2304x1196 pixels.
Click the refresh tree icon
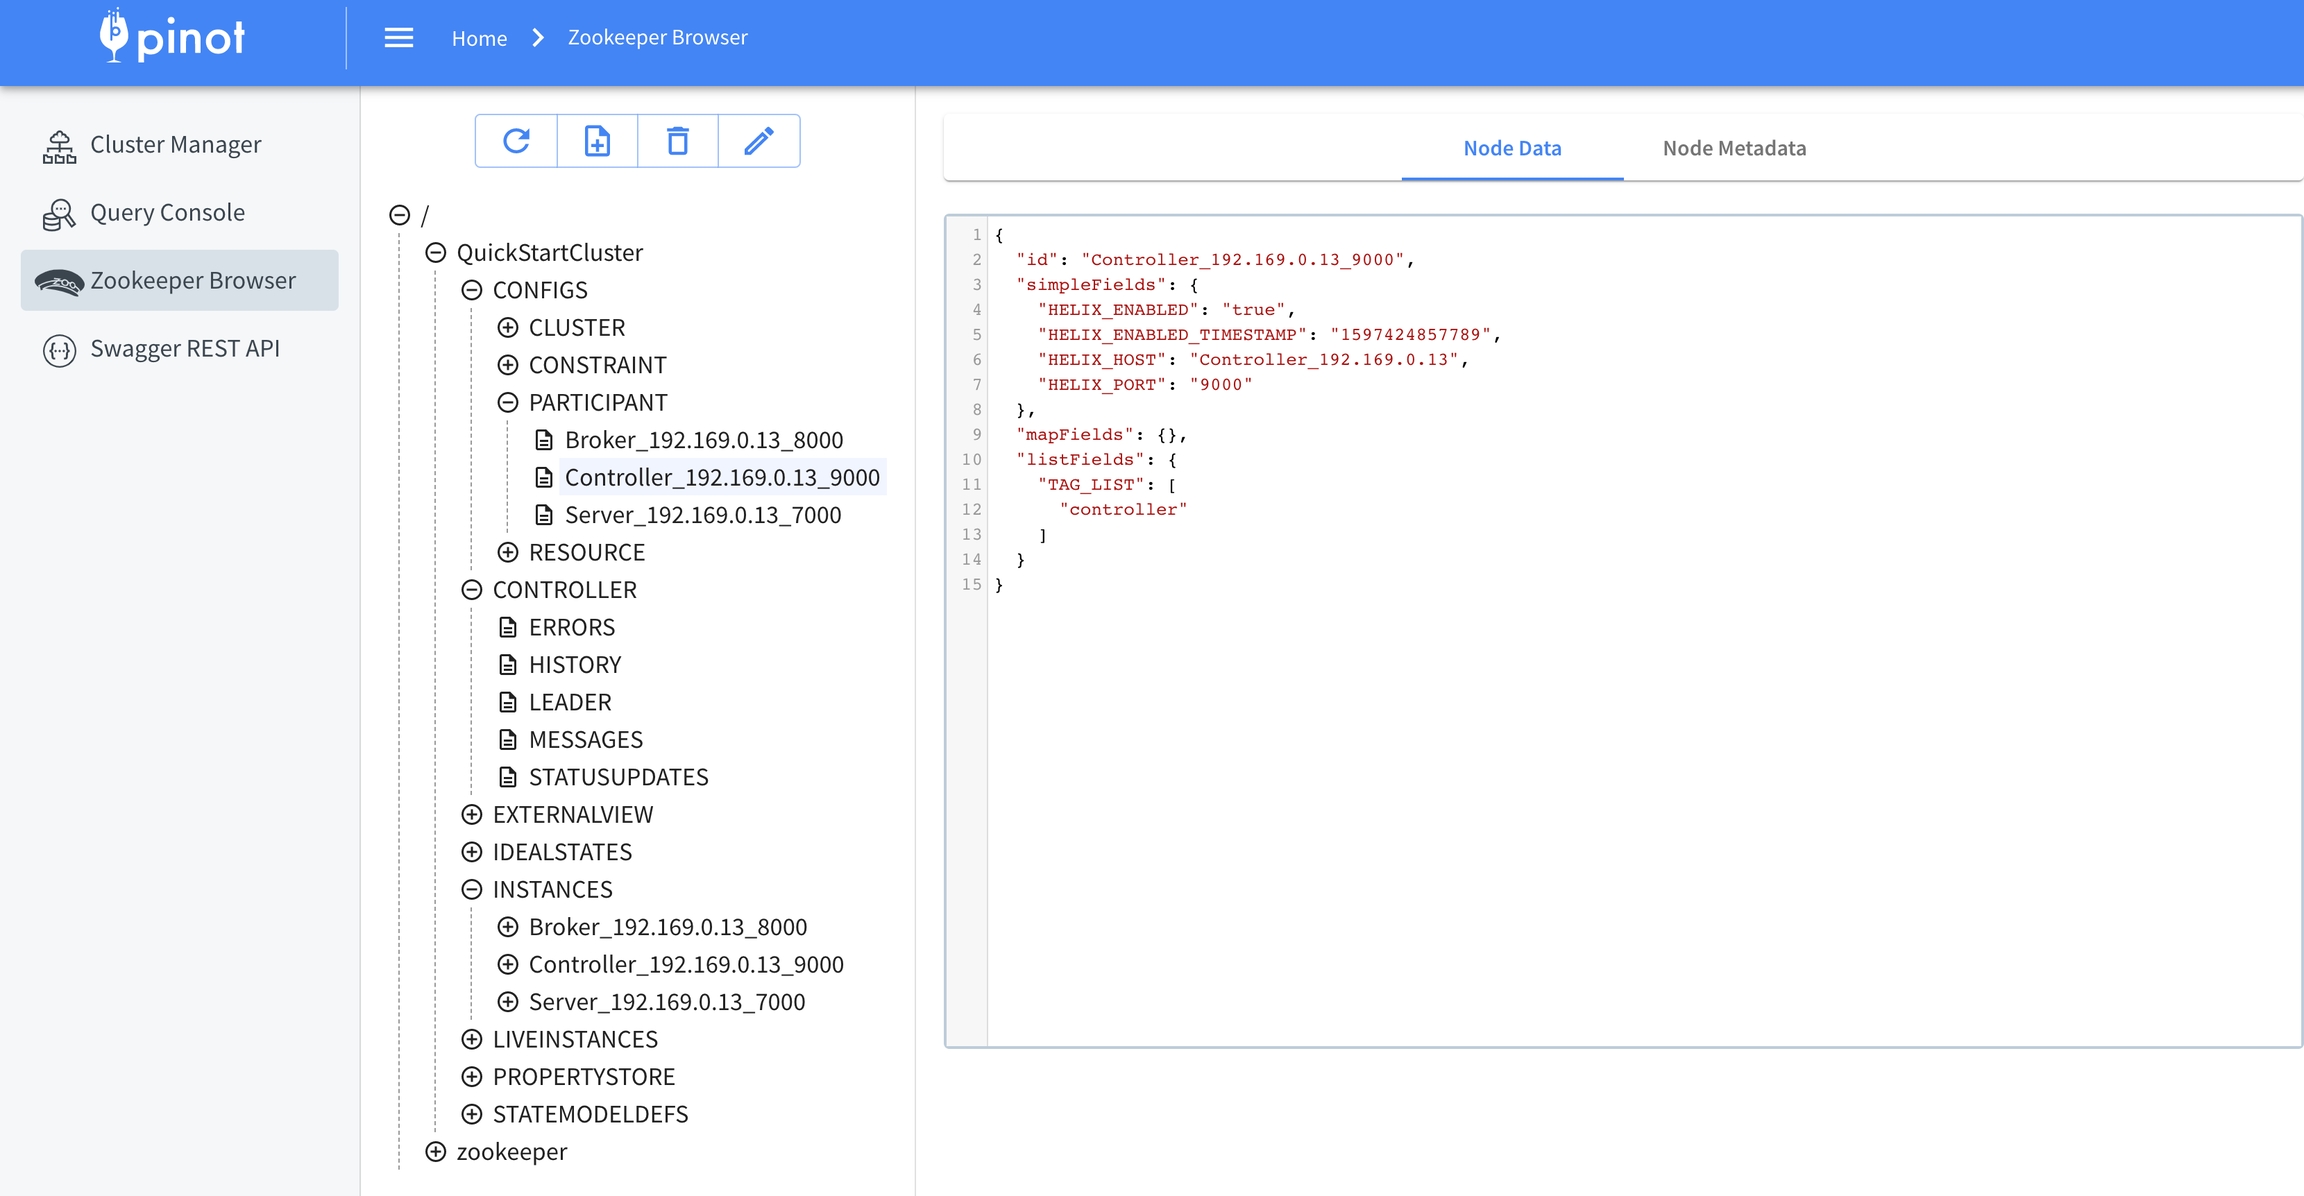click(x=516, y=141)
